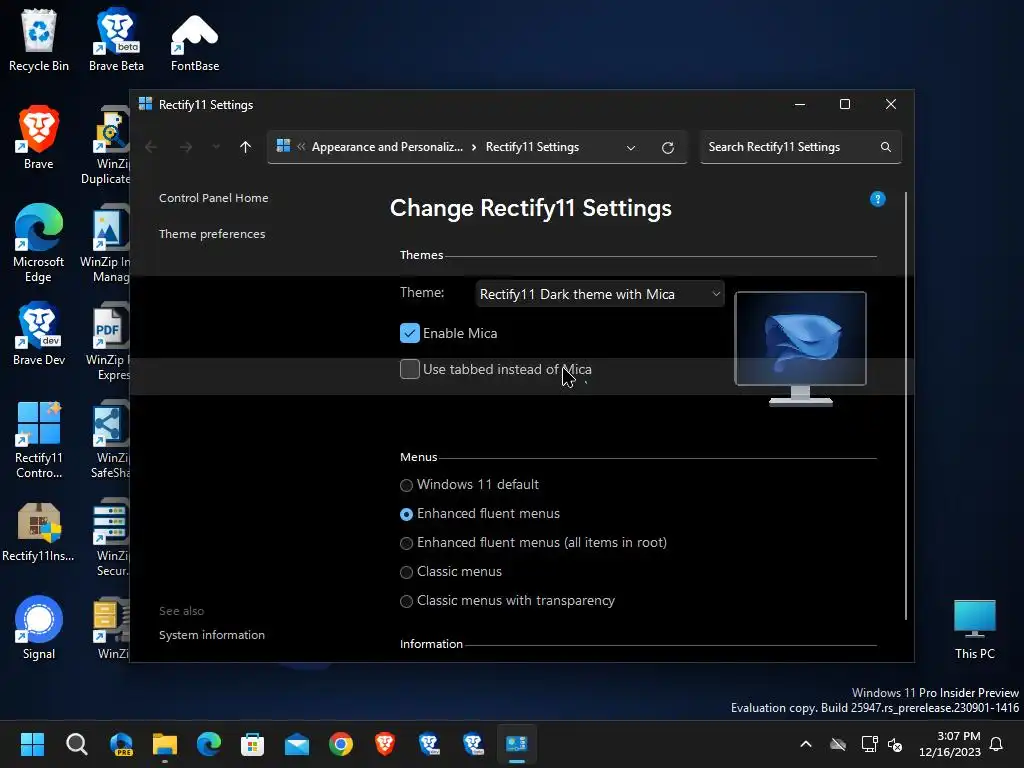Click the blue help question mark icon
1024x768 pixels.
877,199
